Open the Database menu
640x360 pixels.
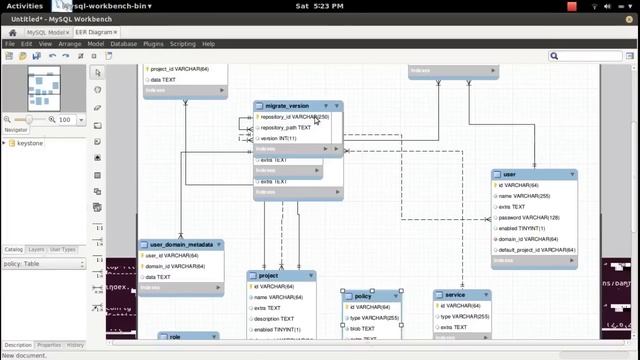click(124, 44)
